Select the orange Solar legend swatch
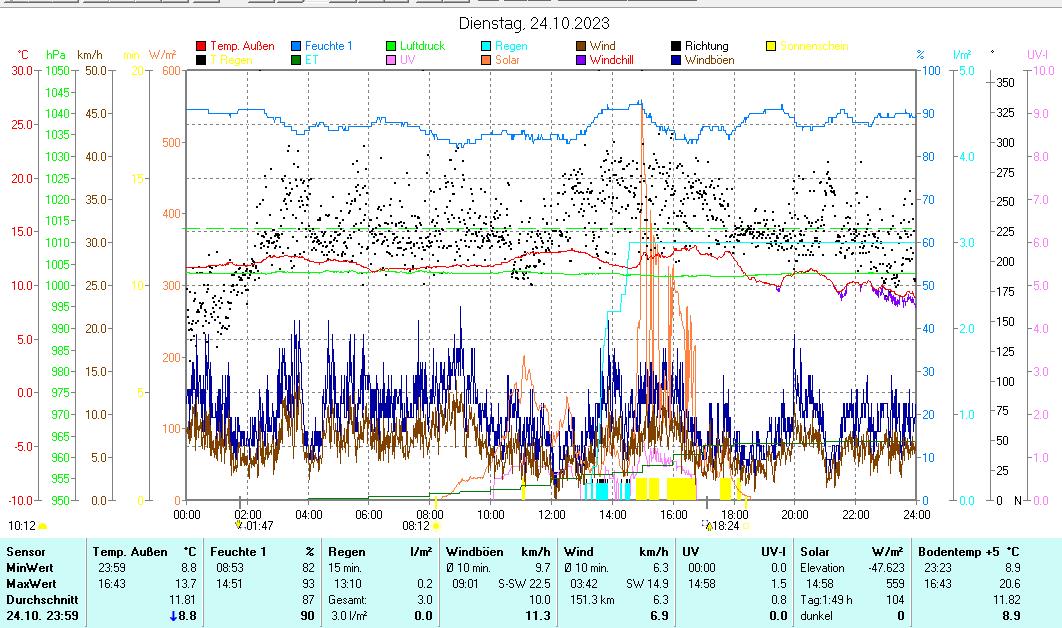This screenshot has height=628, width=1062. point(486,60)
